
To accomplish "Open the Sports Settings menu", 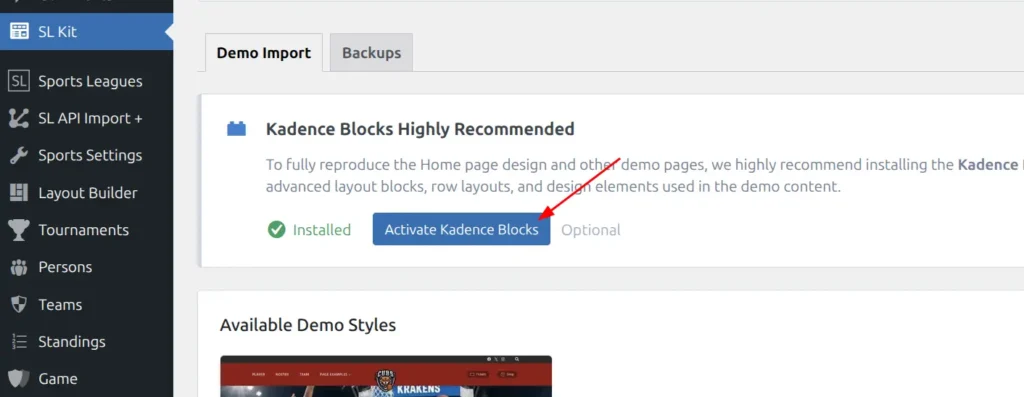I will click(x=87, y=155).
